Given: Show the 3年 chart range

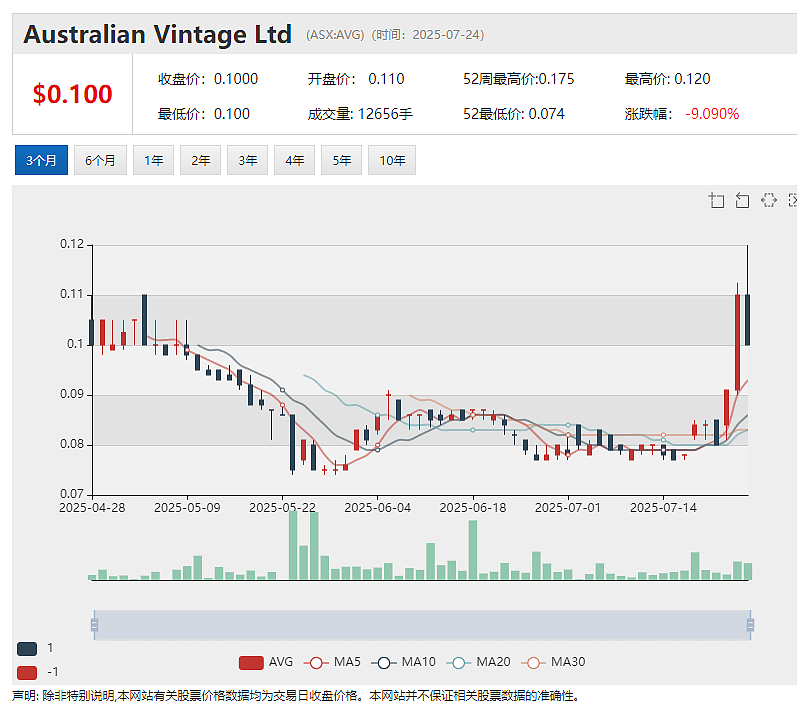Looking at the screenshot, I should [248, 160].
